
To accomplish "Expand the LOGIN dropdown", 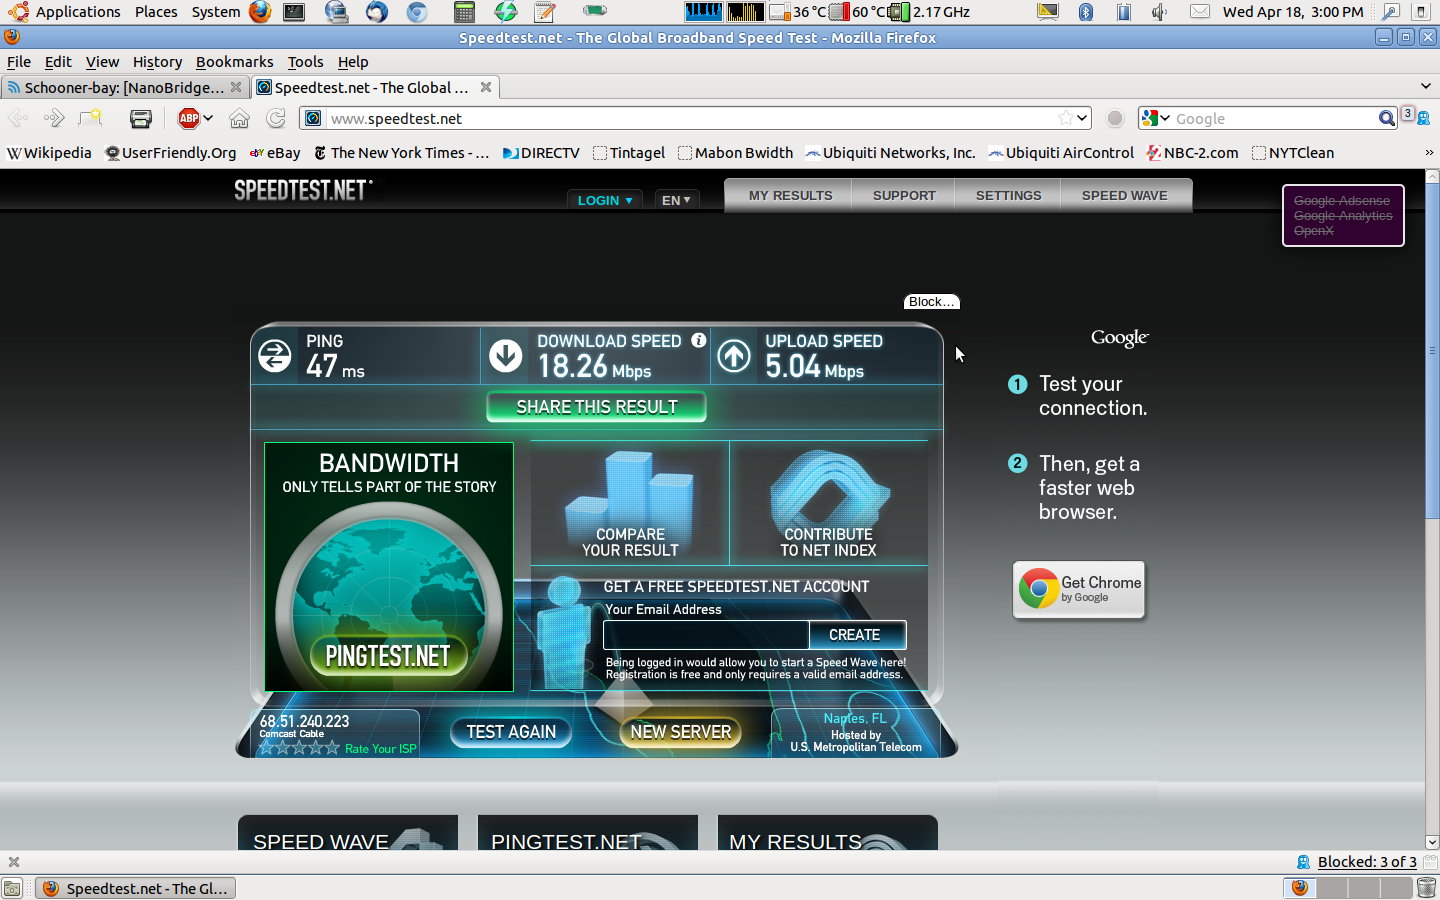I will pos(605,200).
